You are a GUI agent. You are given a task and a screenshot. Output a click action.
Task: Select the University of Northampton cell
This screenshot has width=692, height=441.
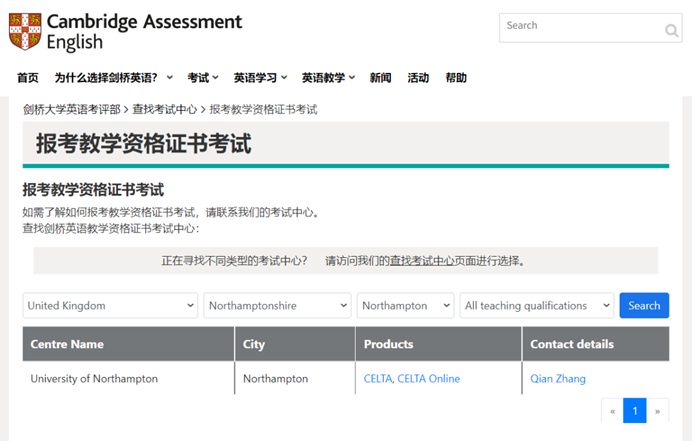coord(128,378)
